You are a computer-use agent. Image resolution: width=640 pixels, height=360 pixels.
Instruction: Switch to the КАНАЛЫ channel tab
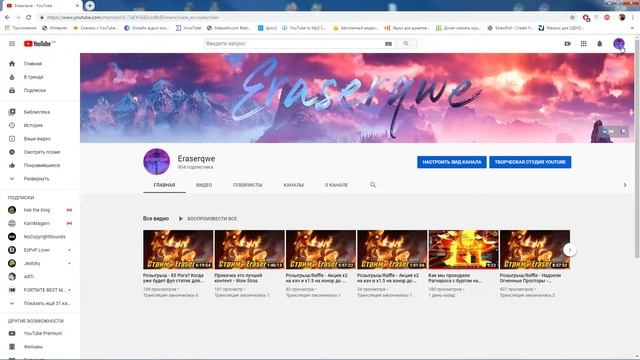point(293,185)
